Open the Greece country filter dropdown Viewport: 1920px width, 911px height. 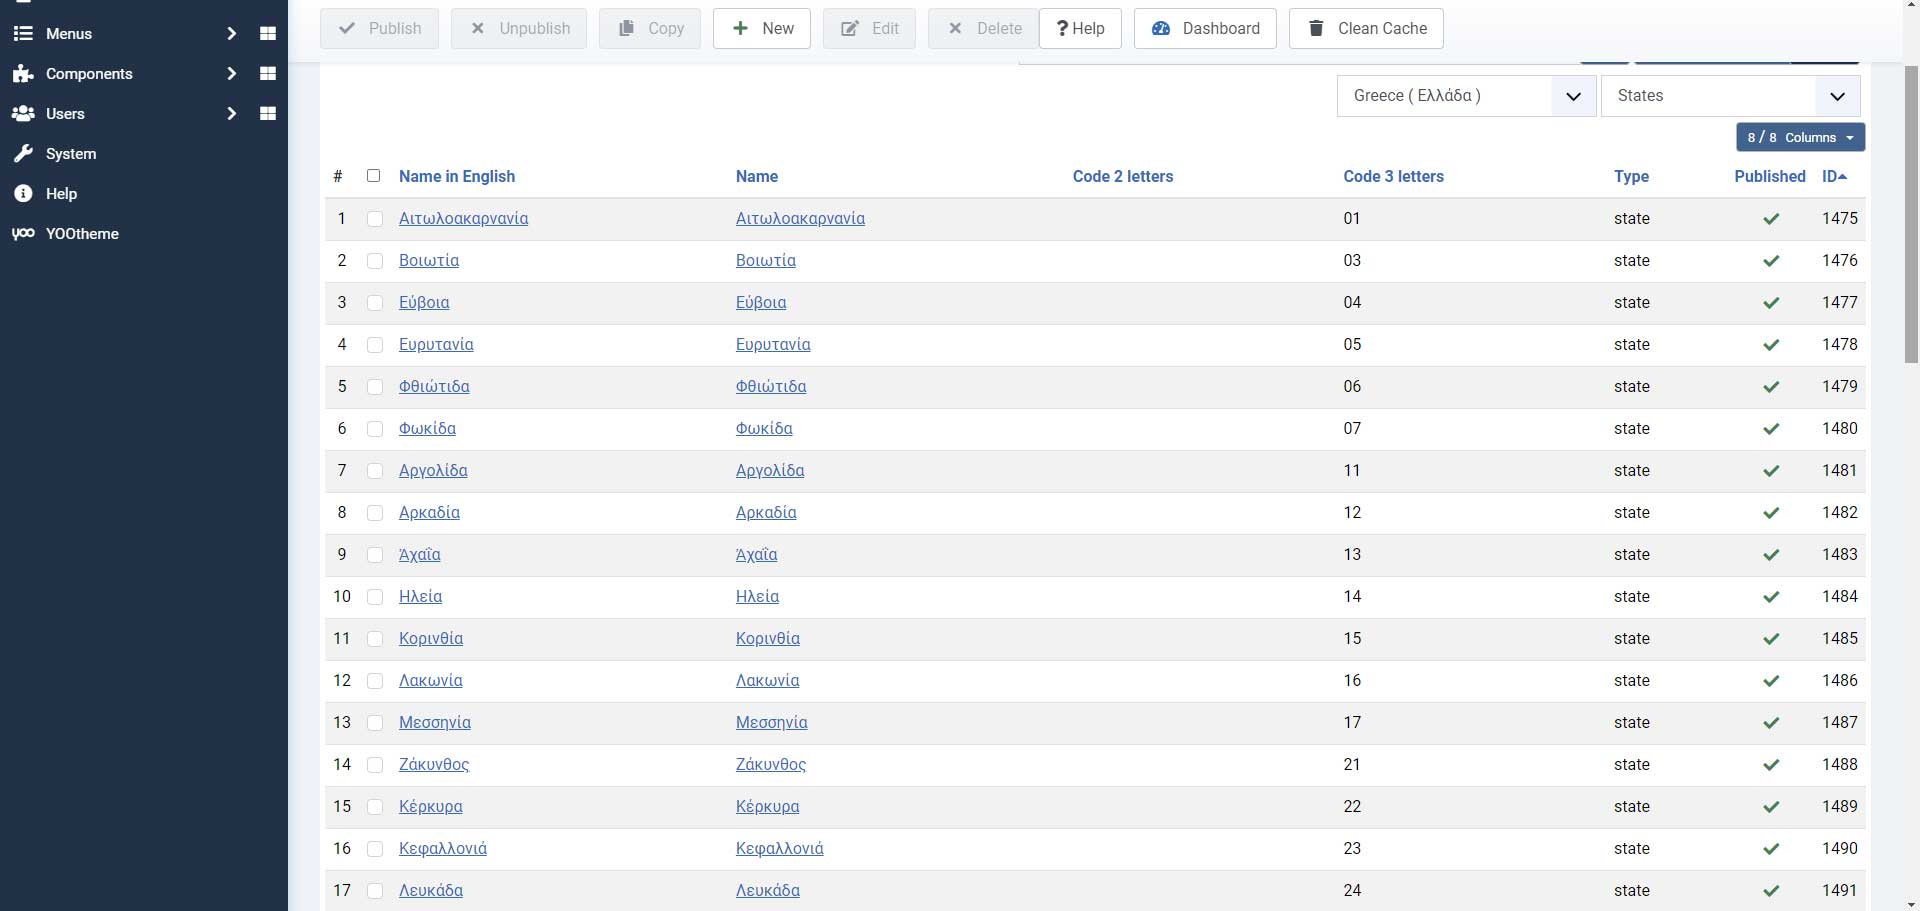click(1466, 96)
